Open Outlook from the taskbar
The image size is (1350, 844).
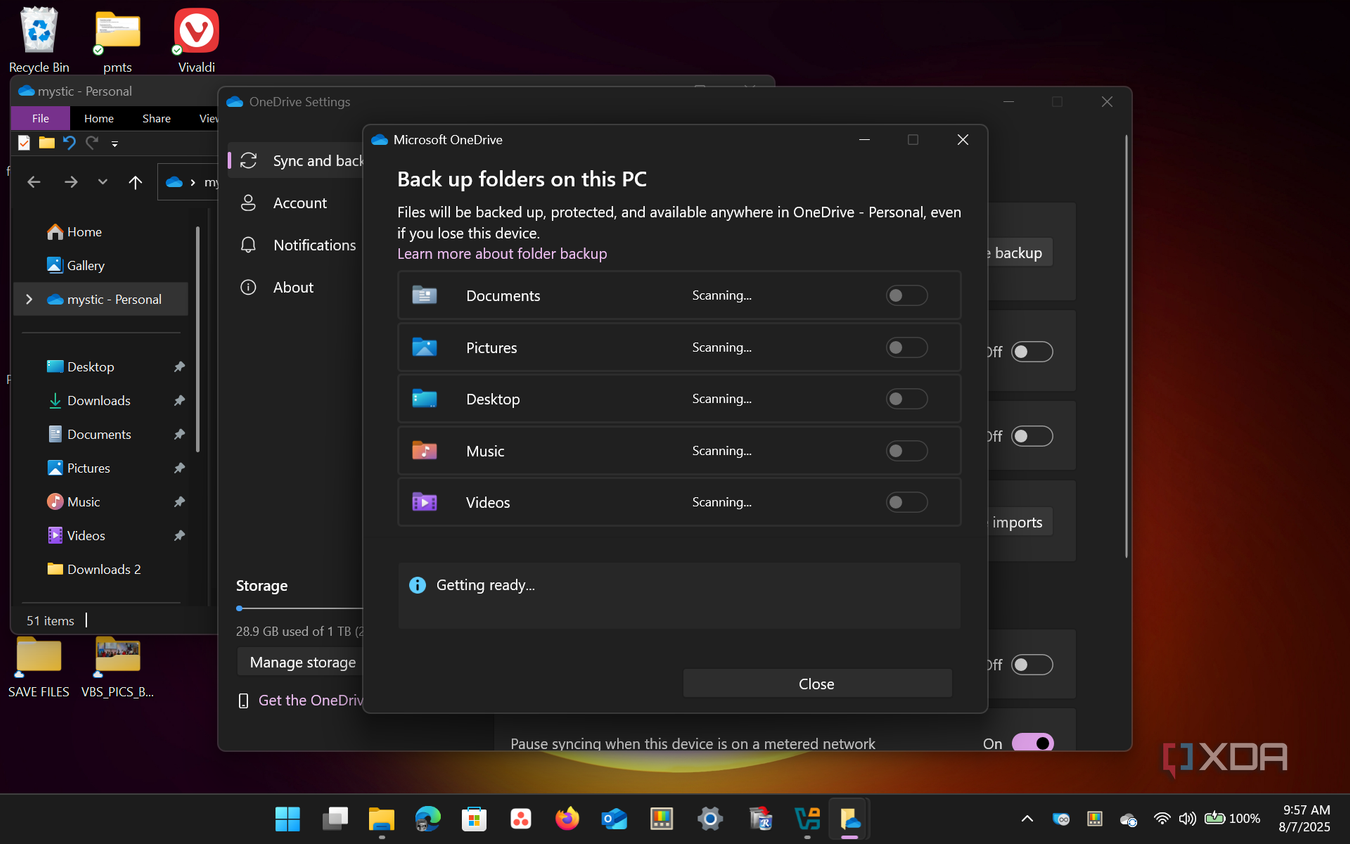[614, 819]
